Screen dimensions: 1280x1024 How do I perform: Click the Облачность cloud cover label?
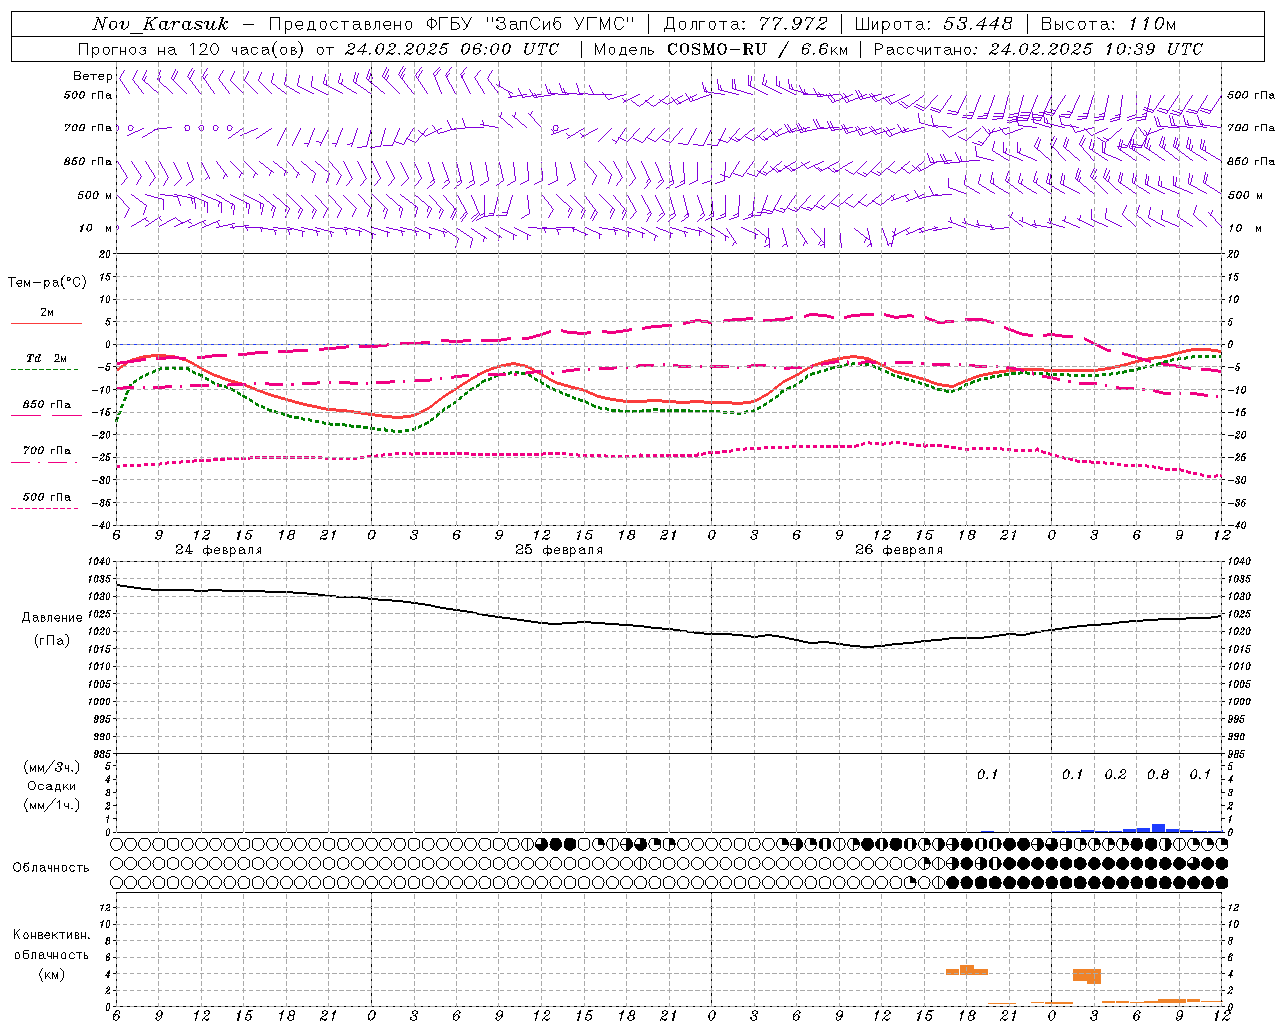[x=51, y=867]
